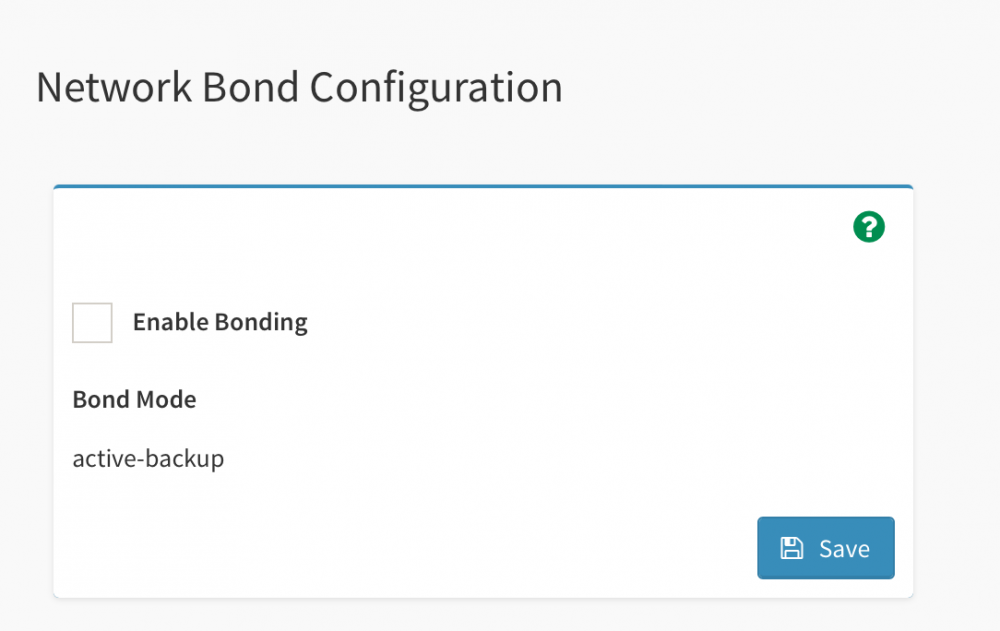Click the Bond Mode field label
The width and height of the screenshot is (1000, 631).
click(135, 399)
